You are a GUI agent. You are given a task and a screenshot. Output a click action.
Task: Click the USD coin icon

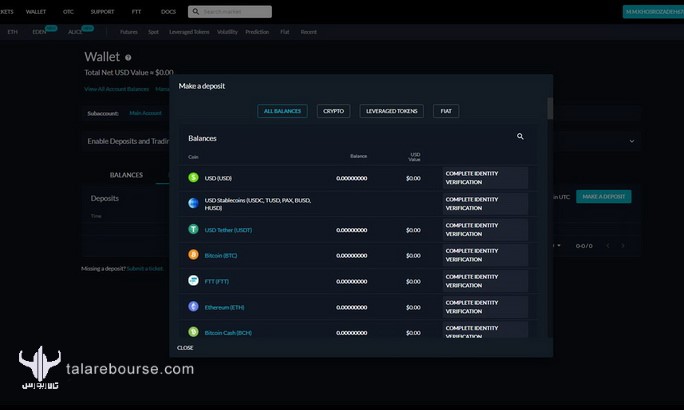193,178
